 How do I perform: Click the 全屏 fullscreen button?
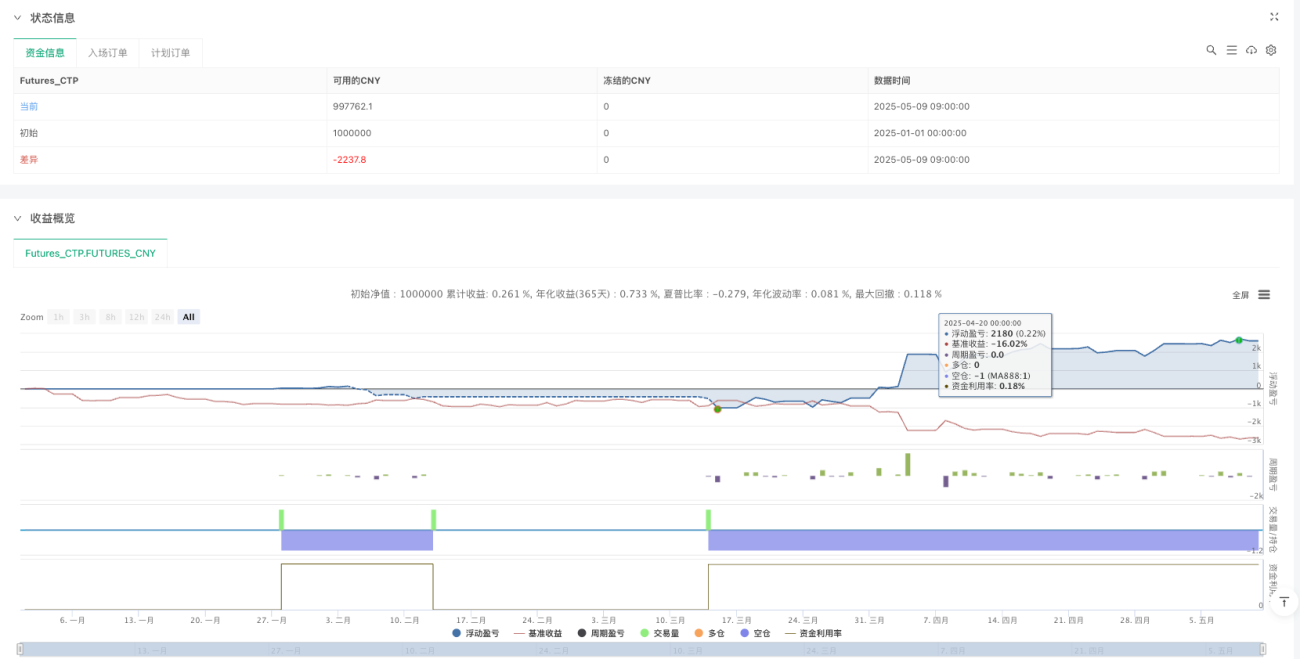[1240, 295]
